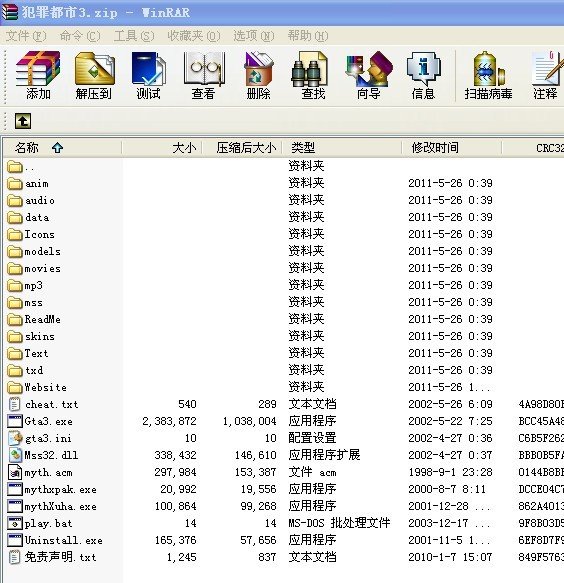564x583 pixels.
Task: Select the Website folder
Action: (37, 387)
